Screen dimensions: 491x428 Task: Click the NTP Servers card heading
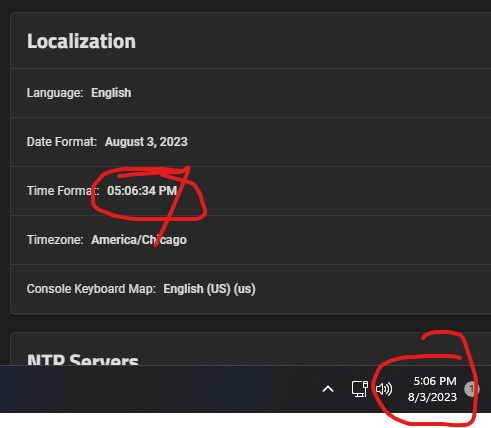[x=83, y=359]
